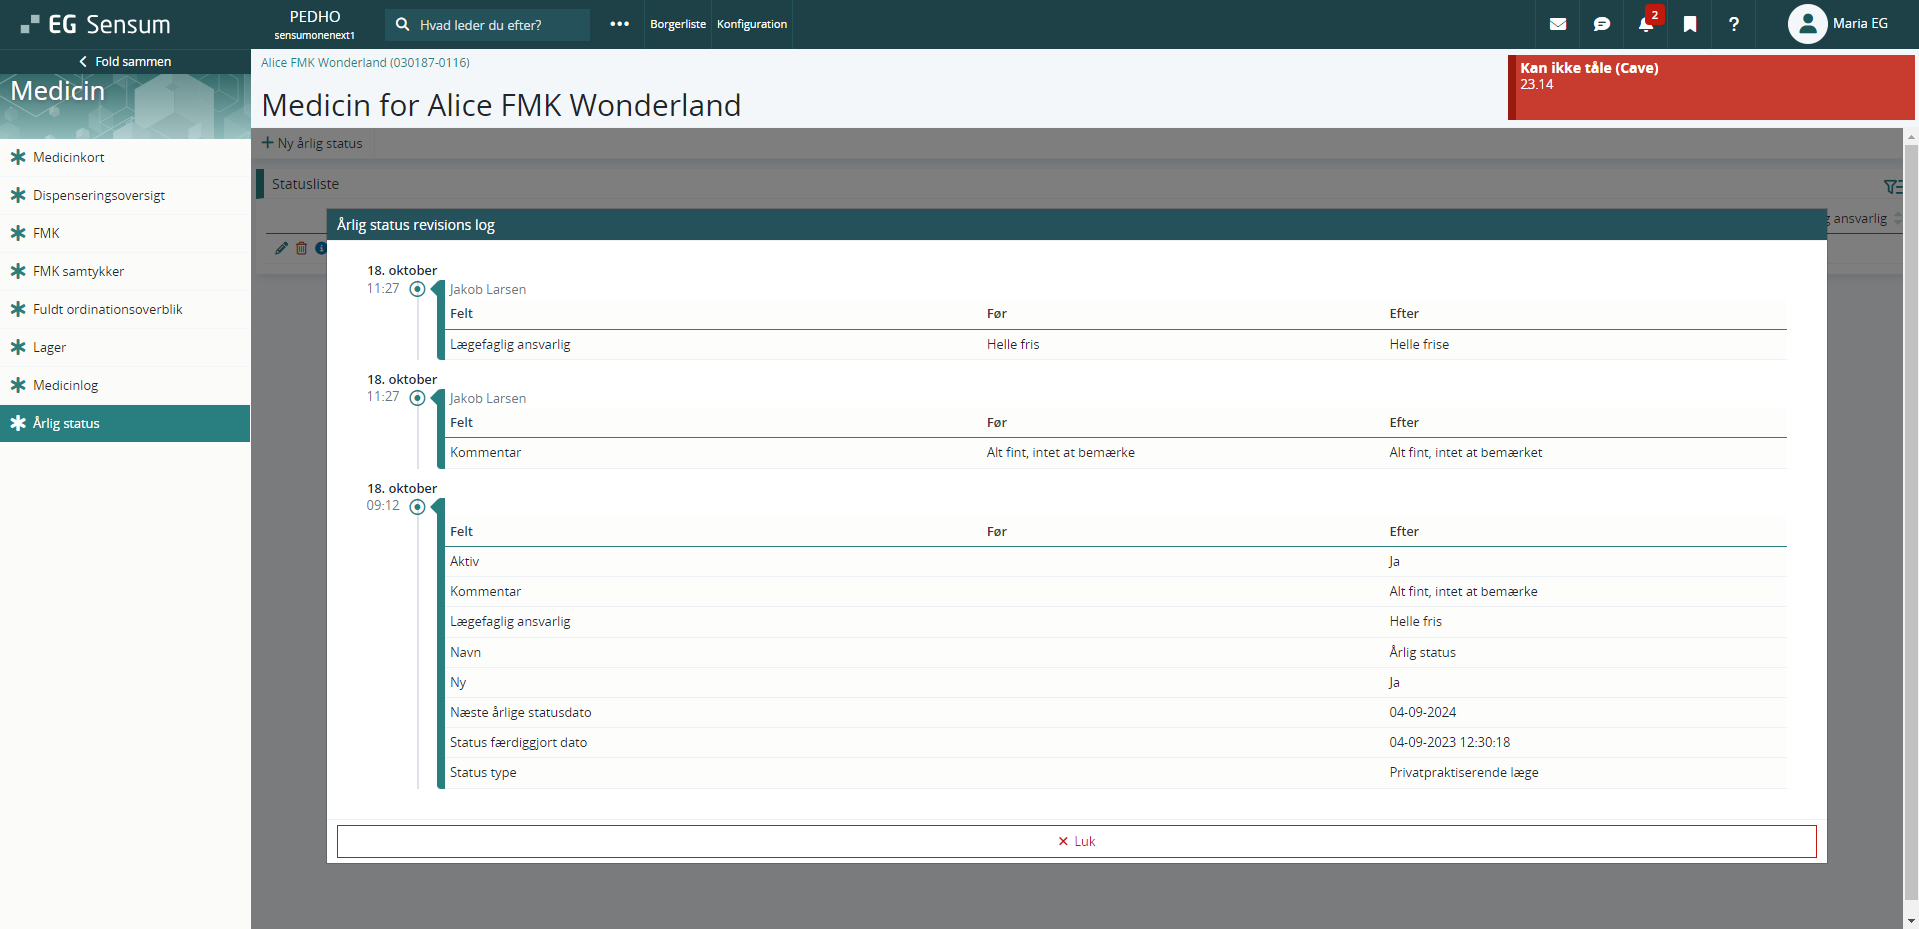Open Borgerliste in top navigation

[677, 24]
